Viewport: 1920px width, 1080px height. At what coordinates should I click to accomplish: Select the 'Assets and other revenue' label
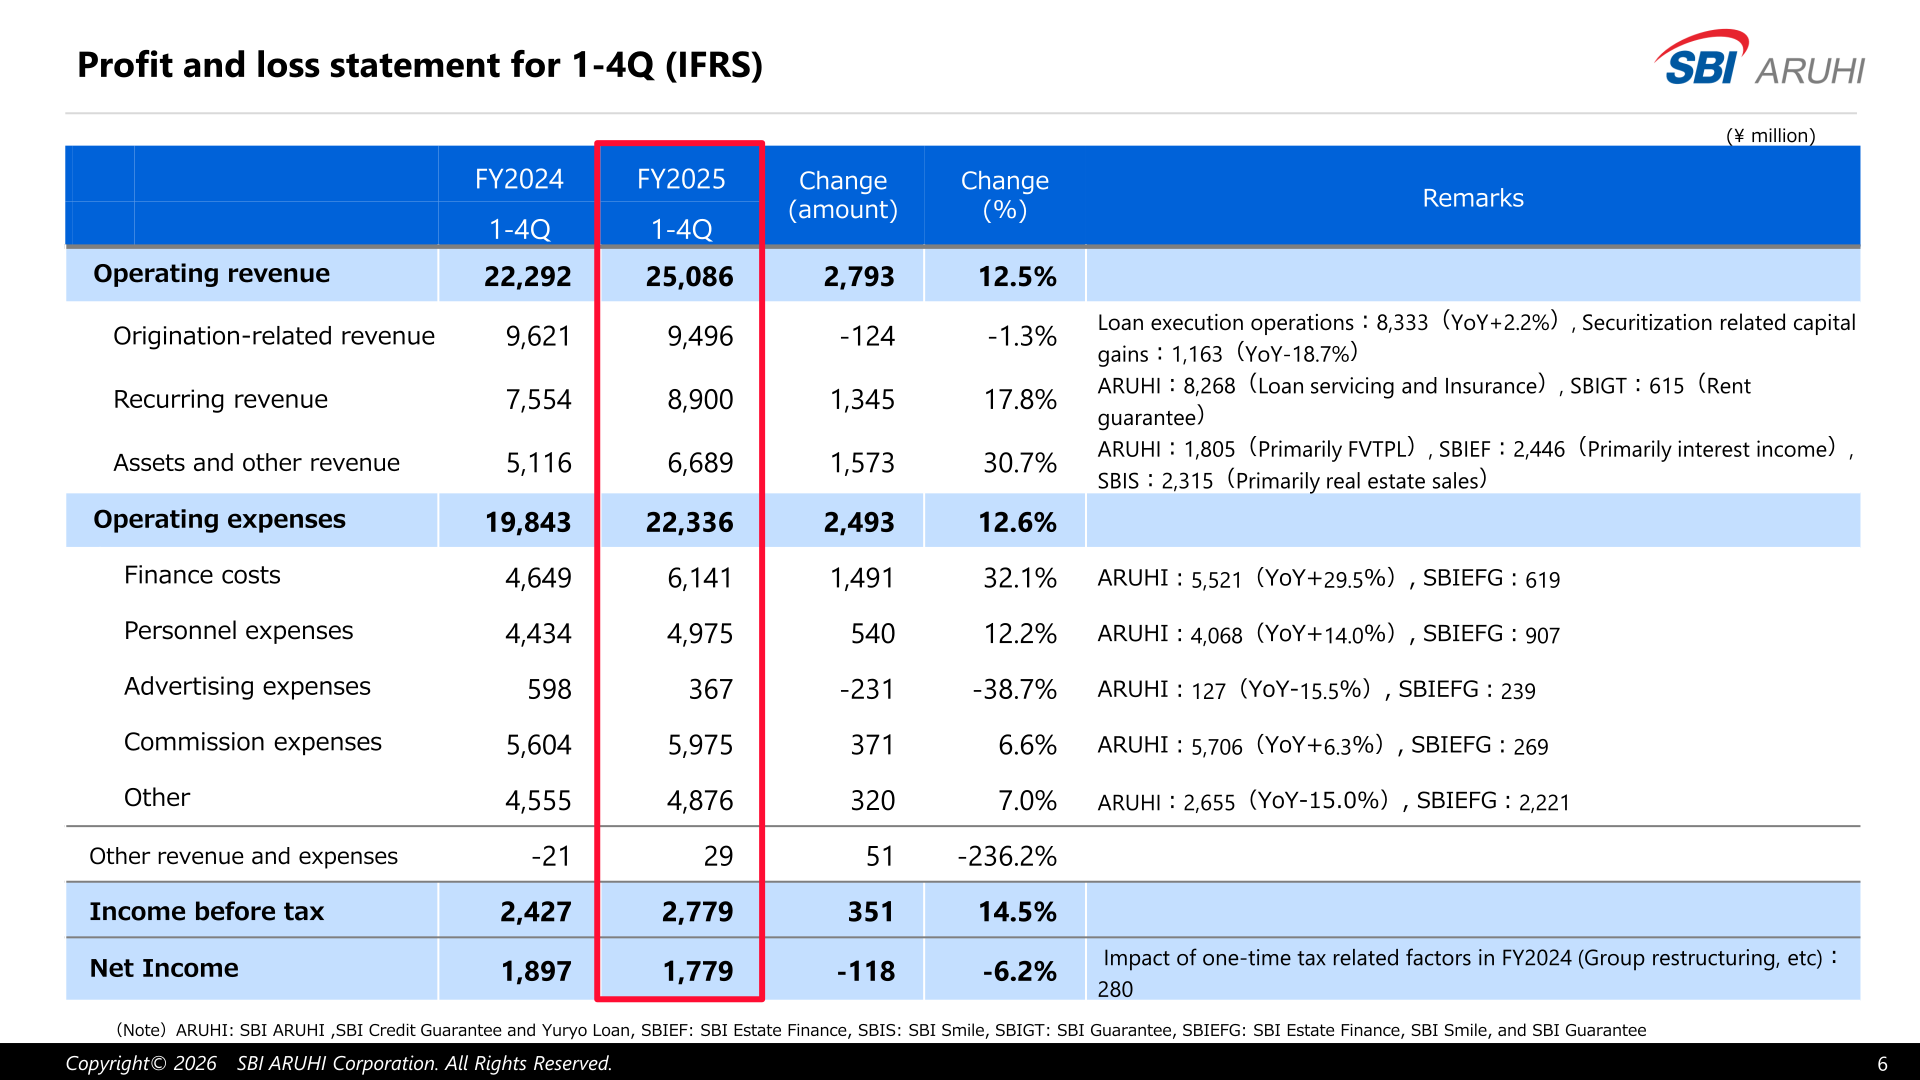point(256,463)
